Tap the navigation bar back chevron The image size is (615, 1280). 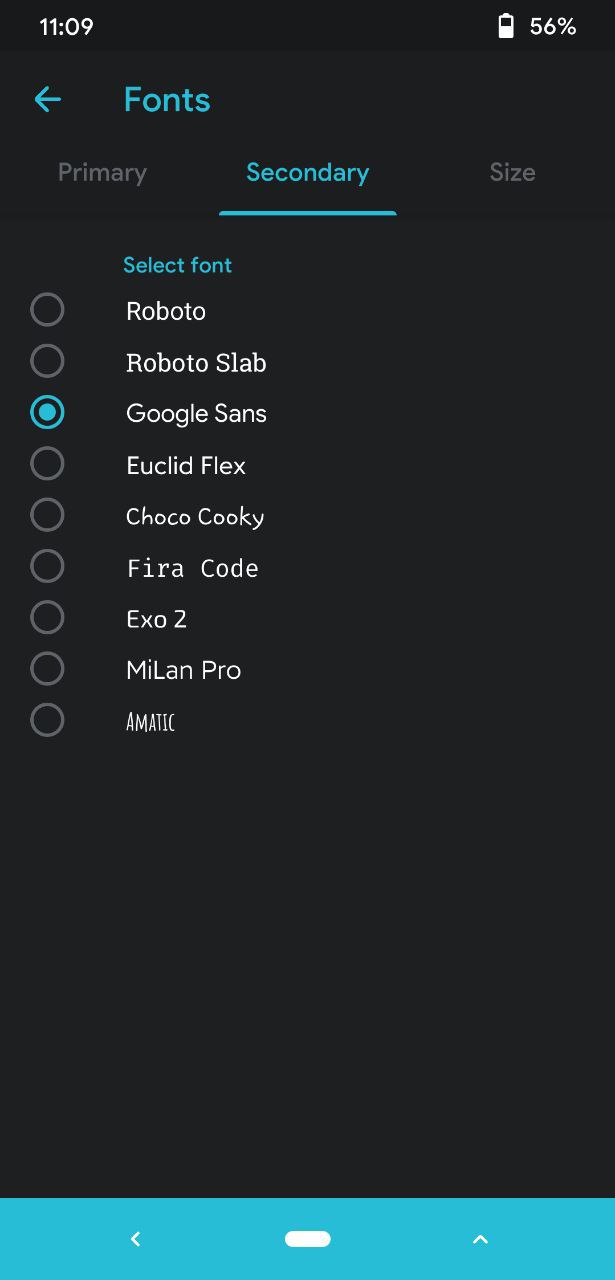pyautogui.click(x=136, y=1239)
